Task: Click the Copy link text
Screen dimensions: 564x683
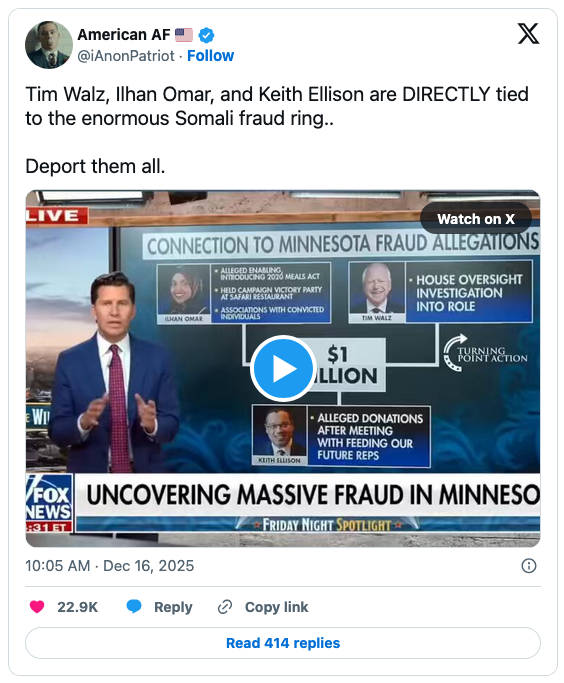Action: pos(277,607)
